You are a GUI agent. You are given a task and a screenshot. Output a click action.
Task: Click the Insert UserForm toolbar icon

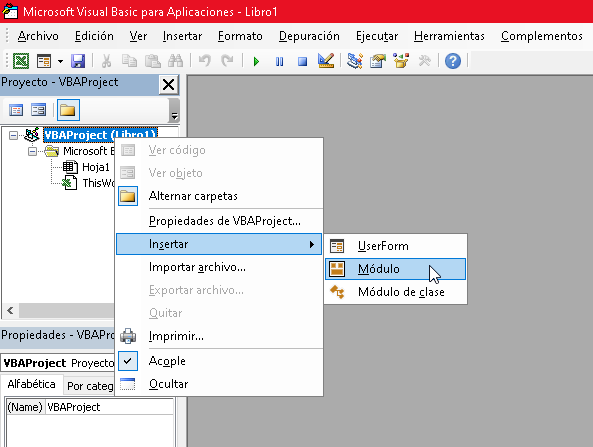tap(44, 61)
